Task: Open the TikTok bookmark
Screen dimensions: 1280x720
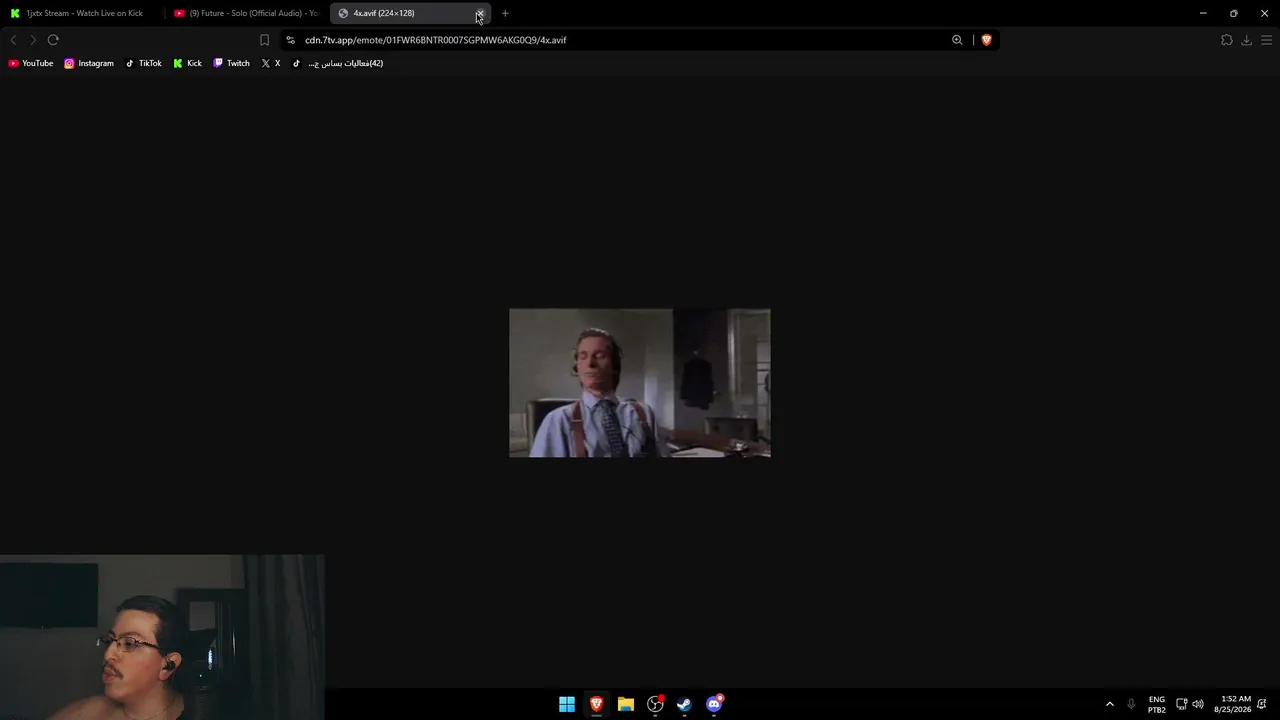Action: point(143,63)
